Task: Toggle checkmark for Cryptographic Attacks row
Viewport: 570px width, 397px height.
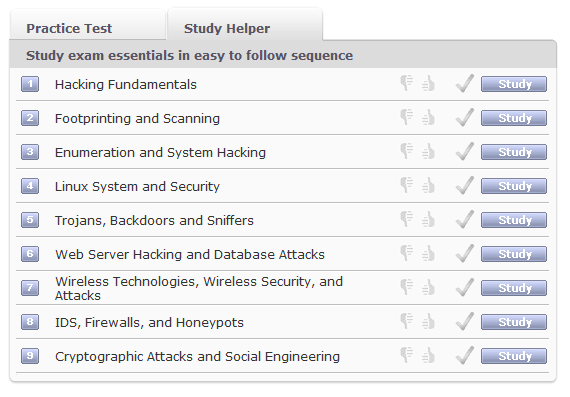Action: 465,355
